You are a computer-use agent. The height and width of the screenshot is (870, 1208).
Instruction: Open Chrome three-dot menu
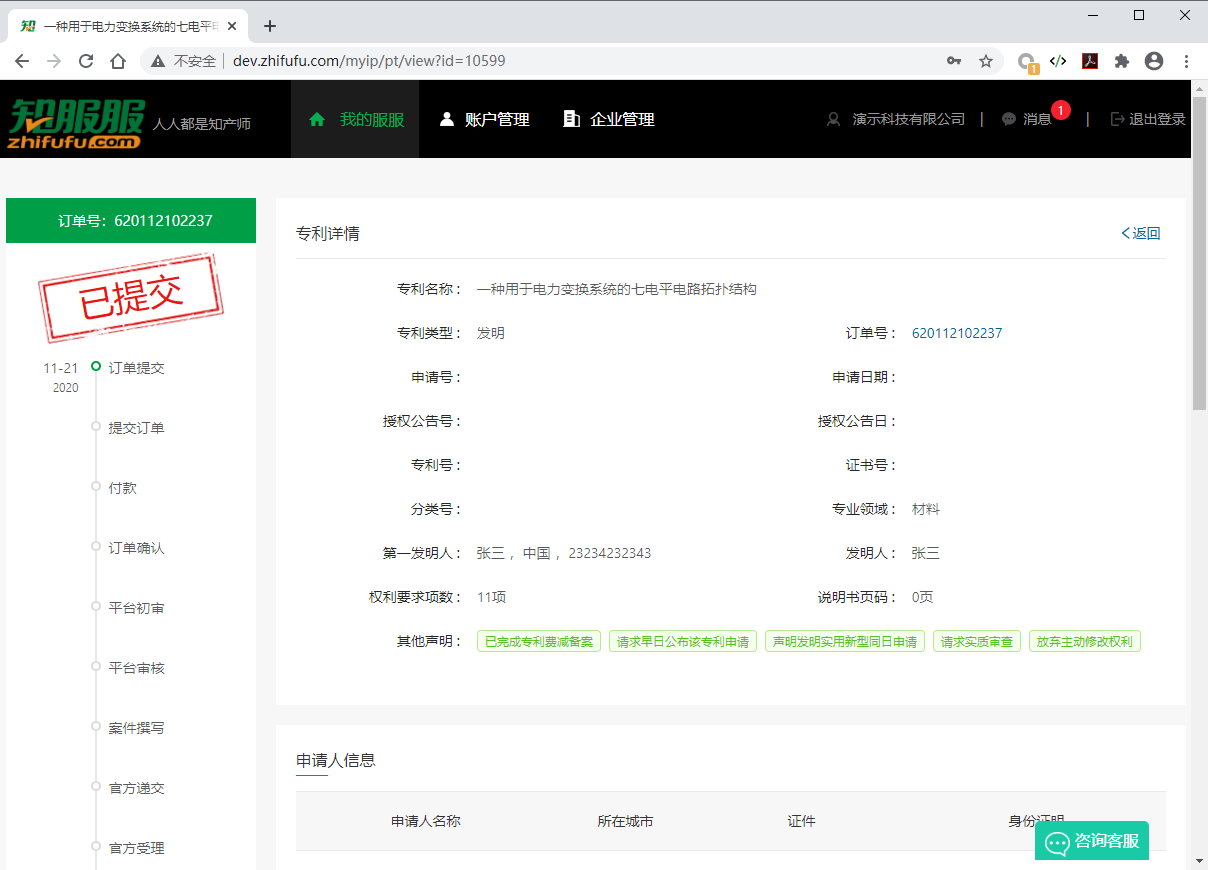(x=1186, y=61)
